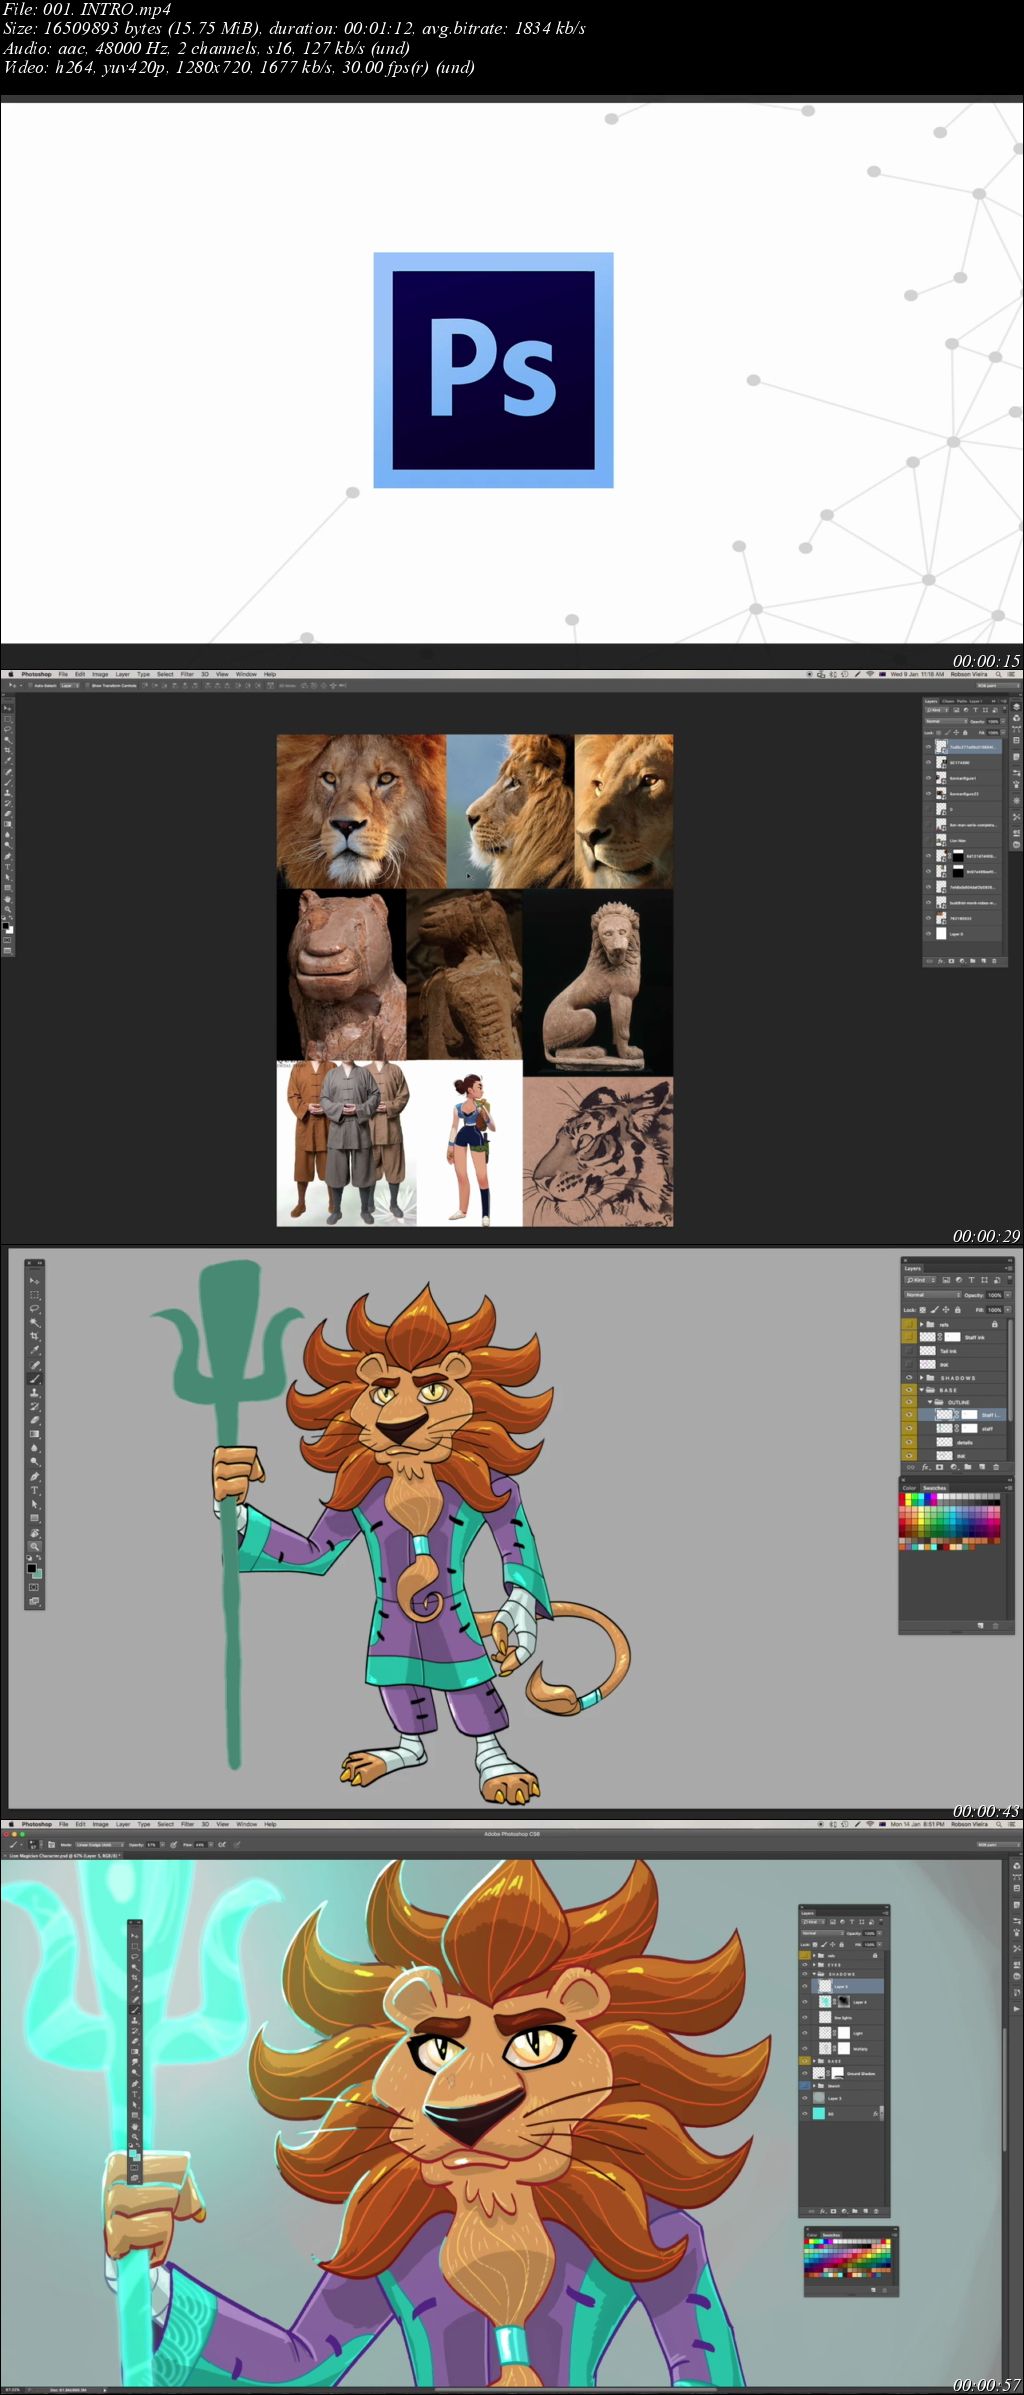Open Fill slider arrow in full-body frame Layers
This screenshot has height=2395, width=1024.
coord(1008,1310)
